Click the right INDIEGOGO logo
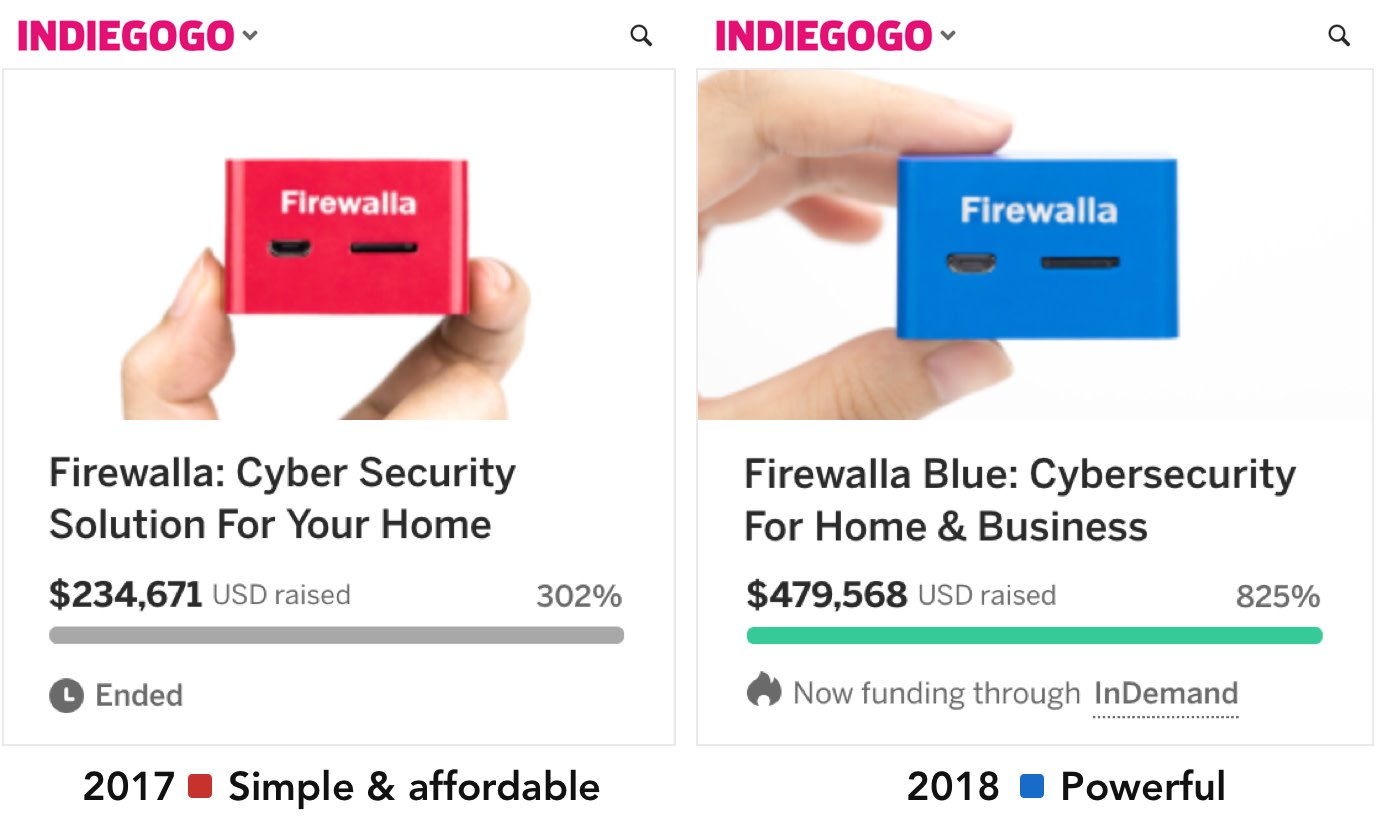Image resolution: width=1380 pixels, height=830 pixels. [824, 37]
